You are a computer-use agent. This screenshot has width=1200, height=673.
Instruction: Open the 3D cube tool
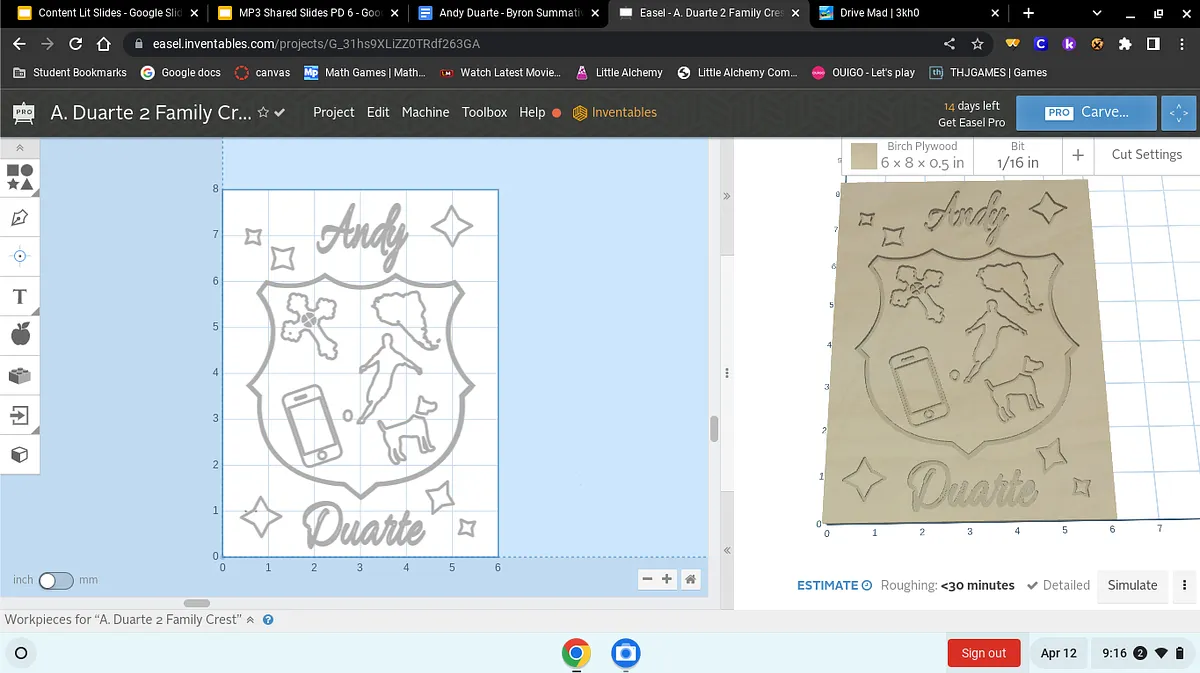[x=20, y=455]
